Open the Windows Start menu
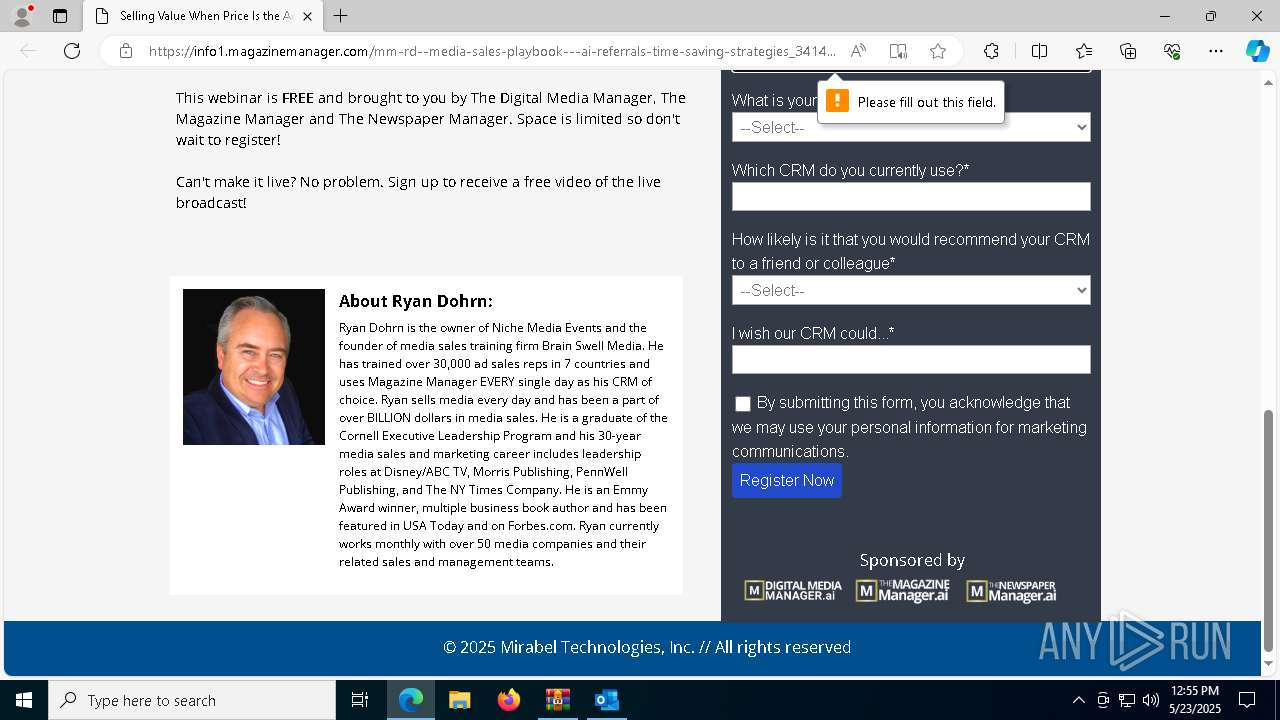 tap(24, 700)
